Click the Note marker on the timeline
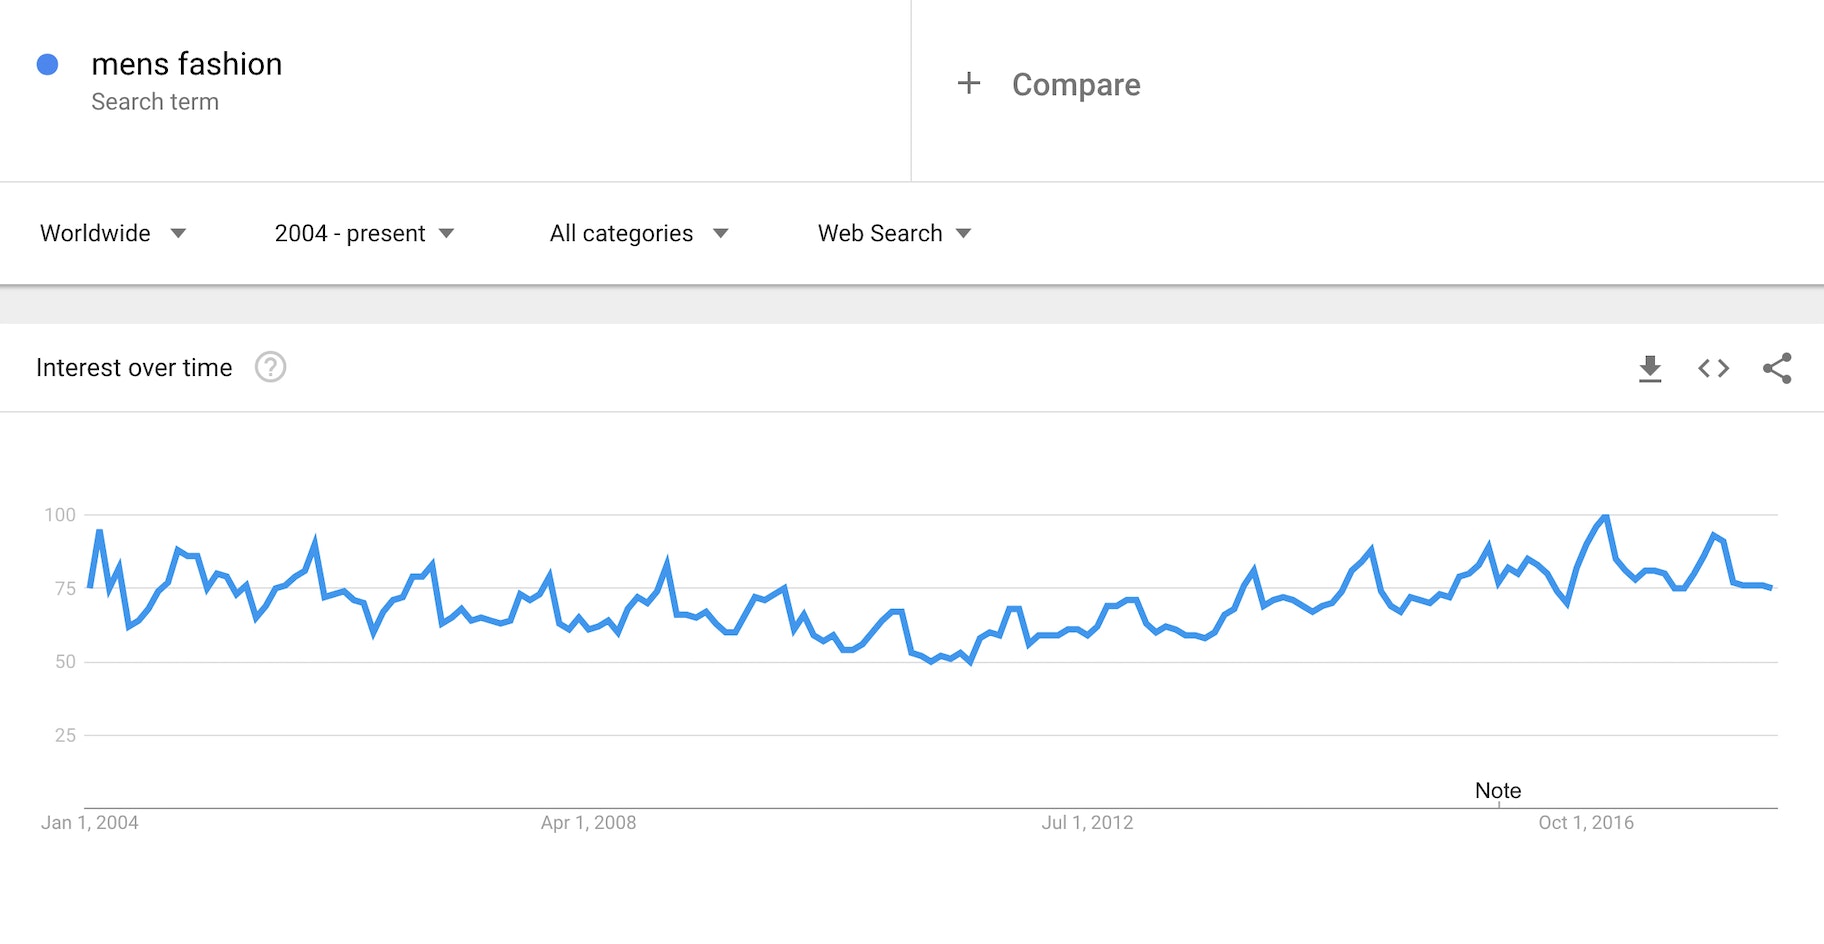 click(x=1497, y=791)
